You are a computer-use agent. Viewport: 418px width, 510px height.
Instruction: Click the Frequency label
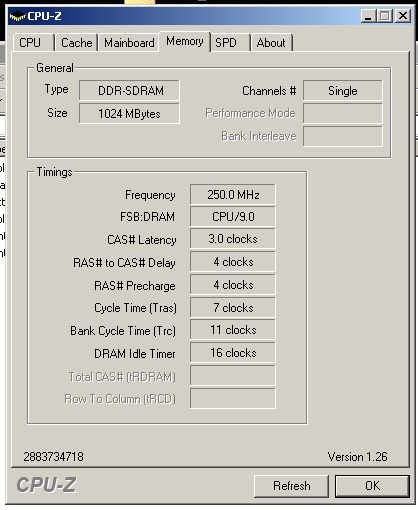(x=150, y=195)
